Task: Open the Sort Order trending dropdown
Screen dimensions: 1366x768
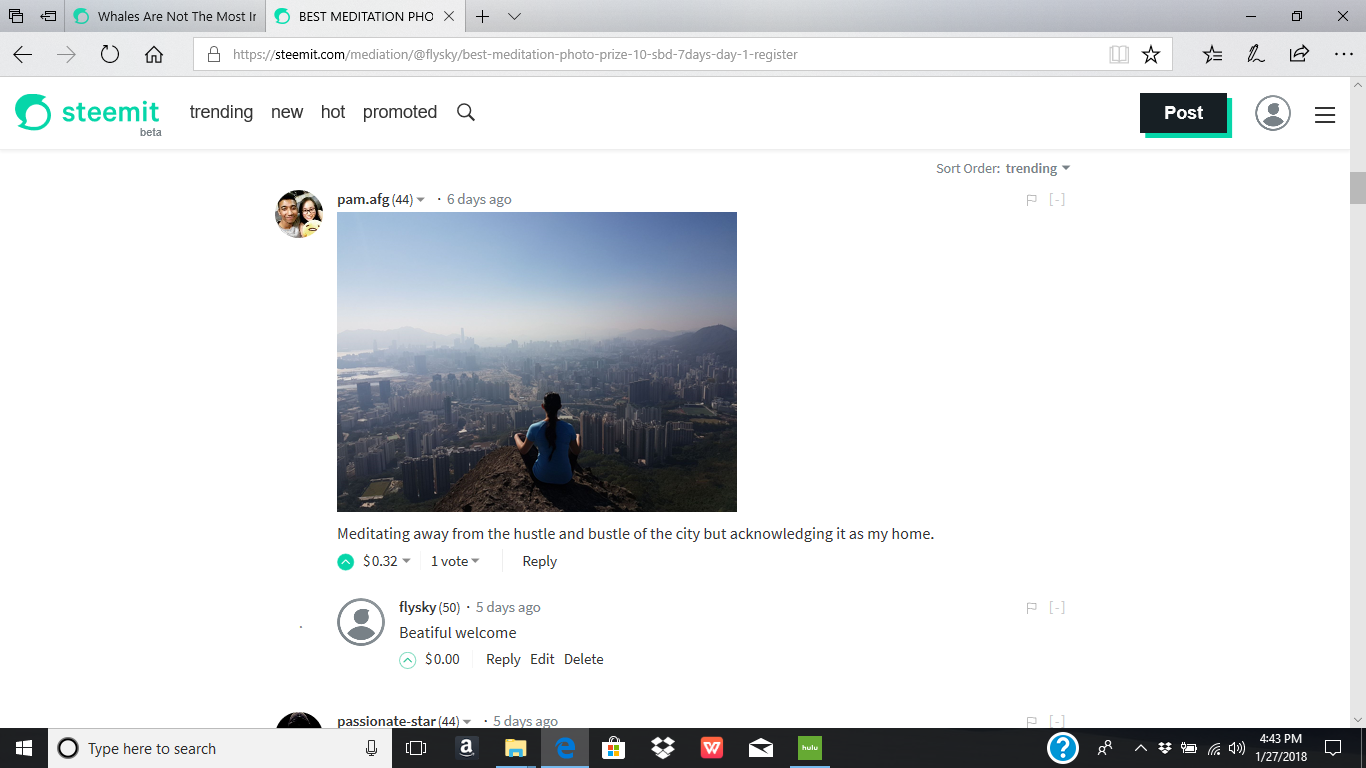Action: [1038, 168]
